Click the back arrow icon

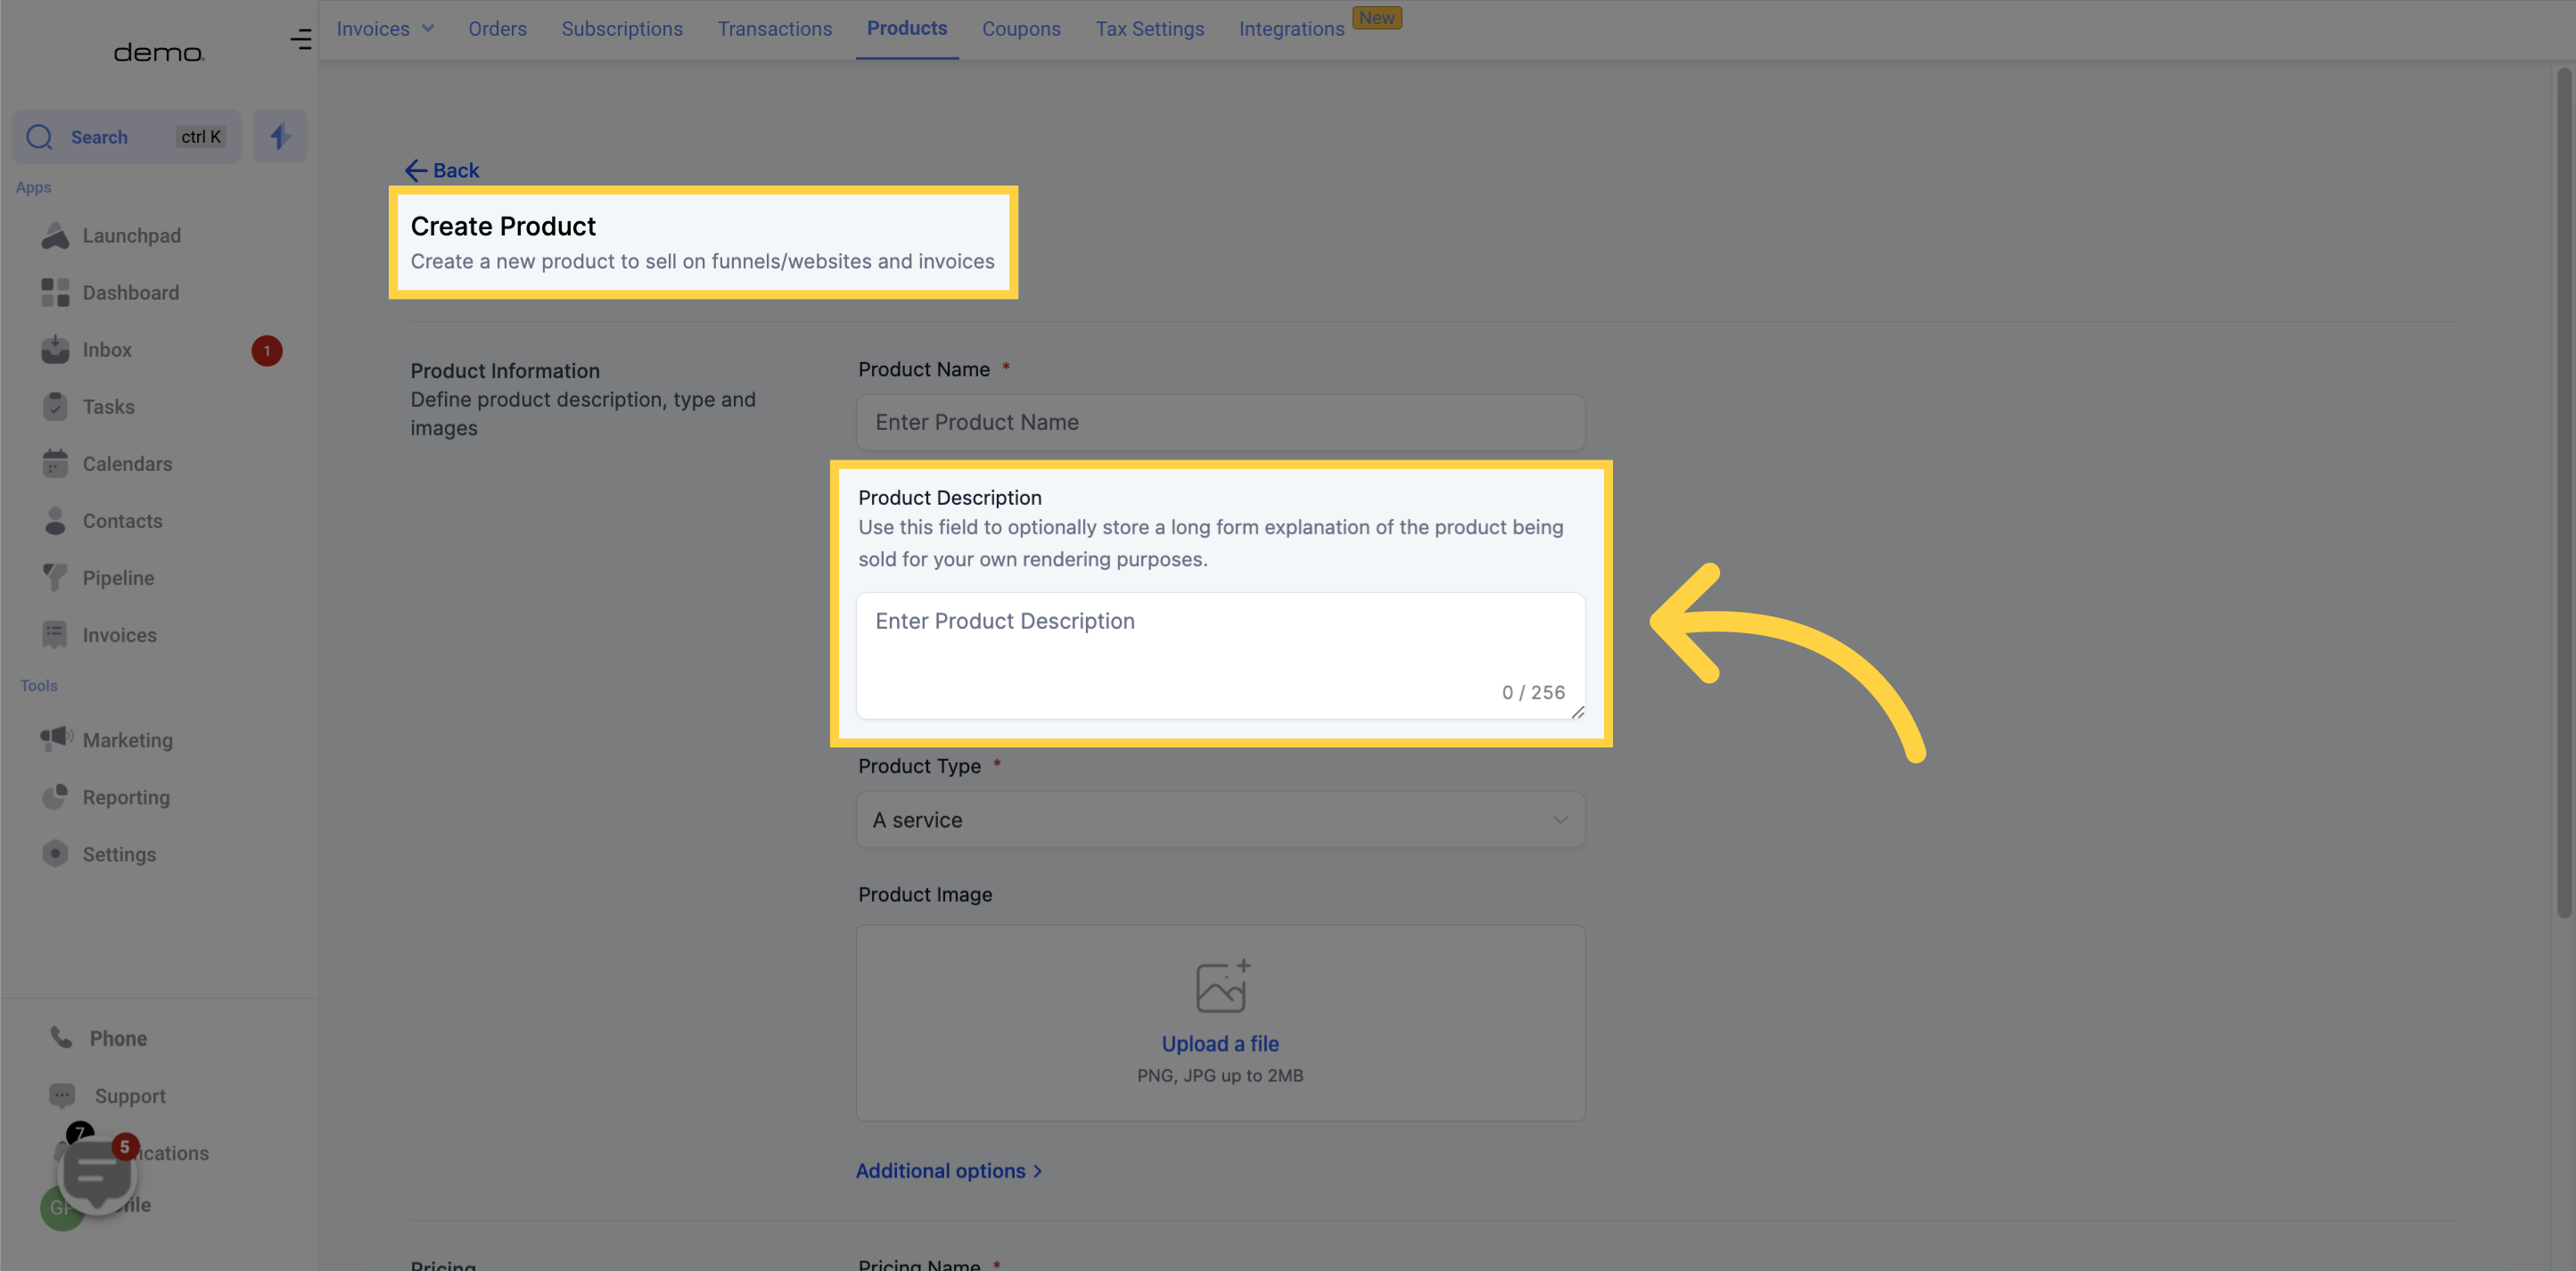click(416, 171)
